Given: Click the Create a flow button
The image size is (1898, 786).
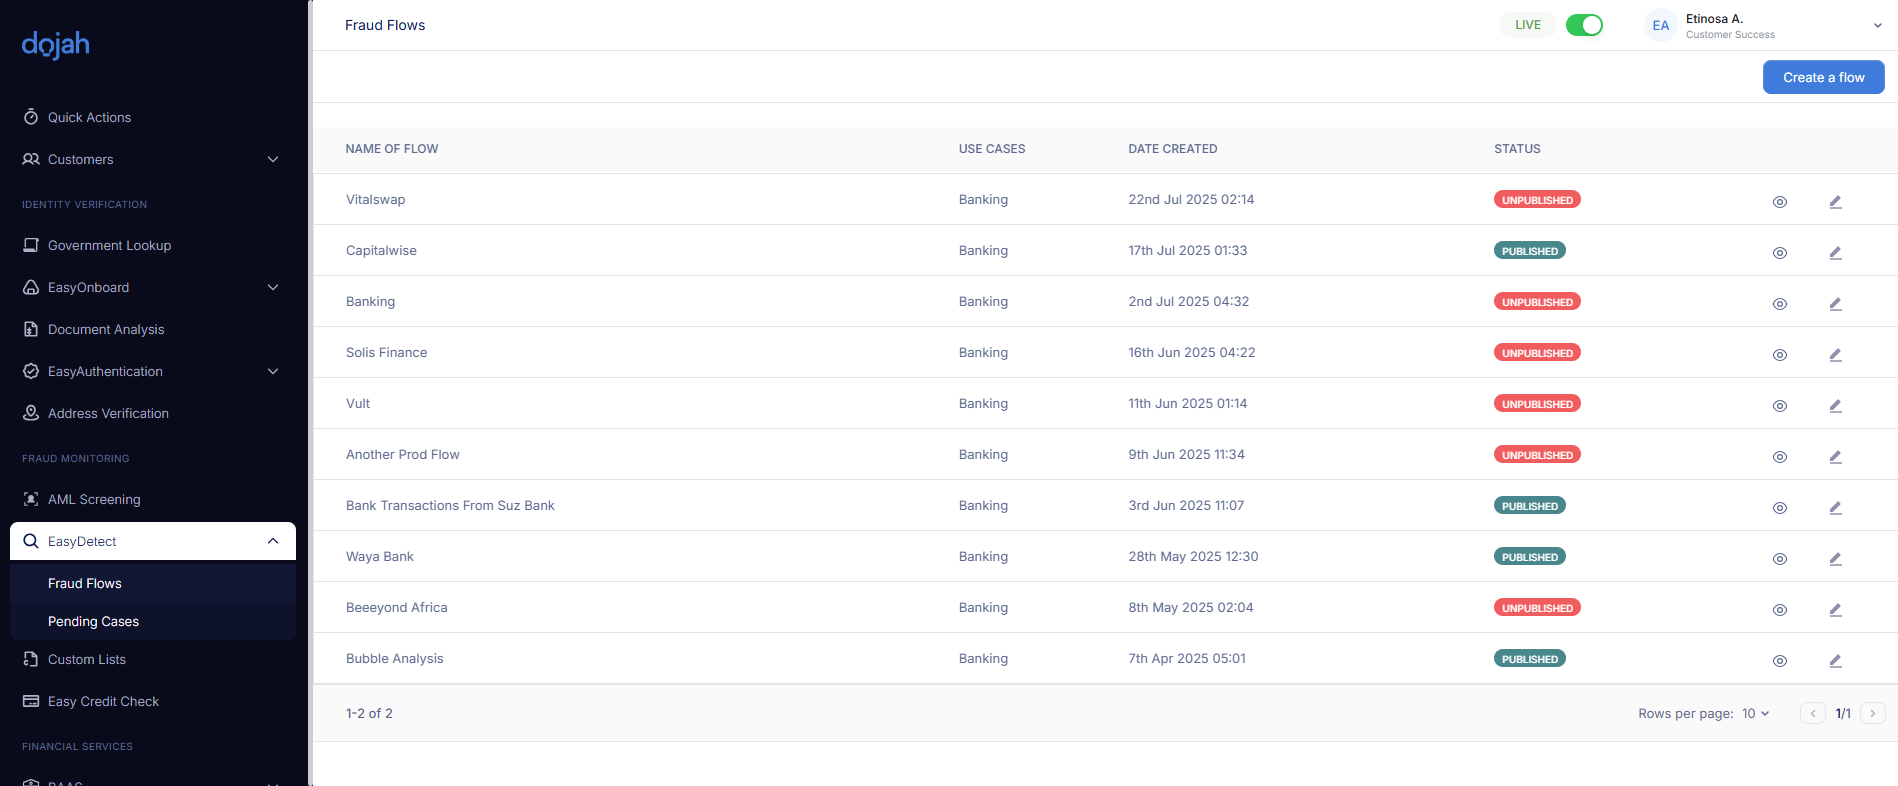Looking at the screenshot, I should pos(1823,77).
